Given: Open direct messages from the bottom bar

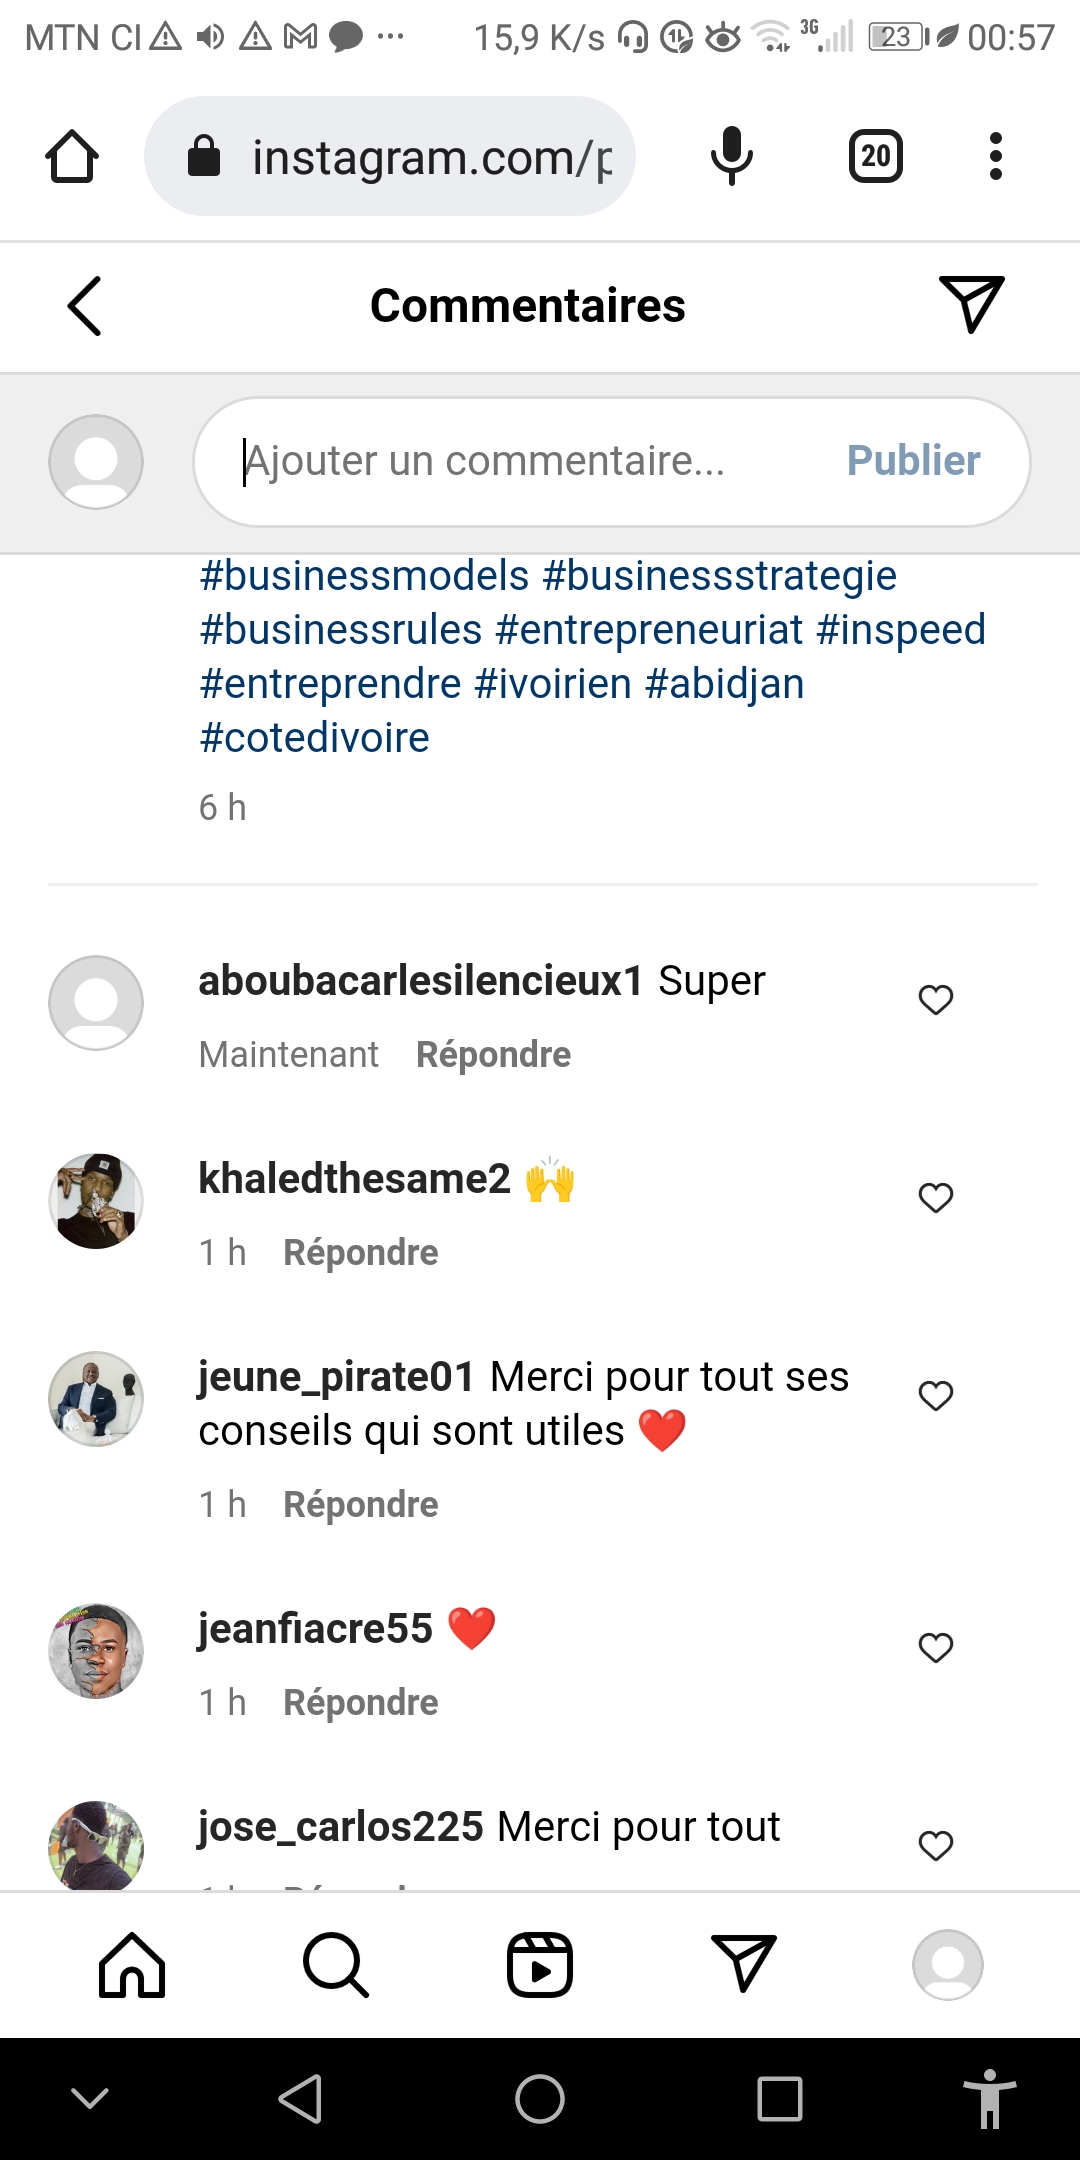Looking at the screenshot, I should [744, 1963].
